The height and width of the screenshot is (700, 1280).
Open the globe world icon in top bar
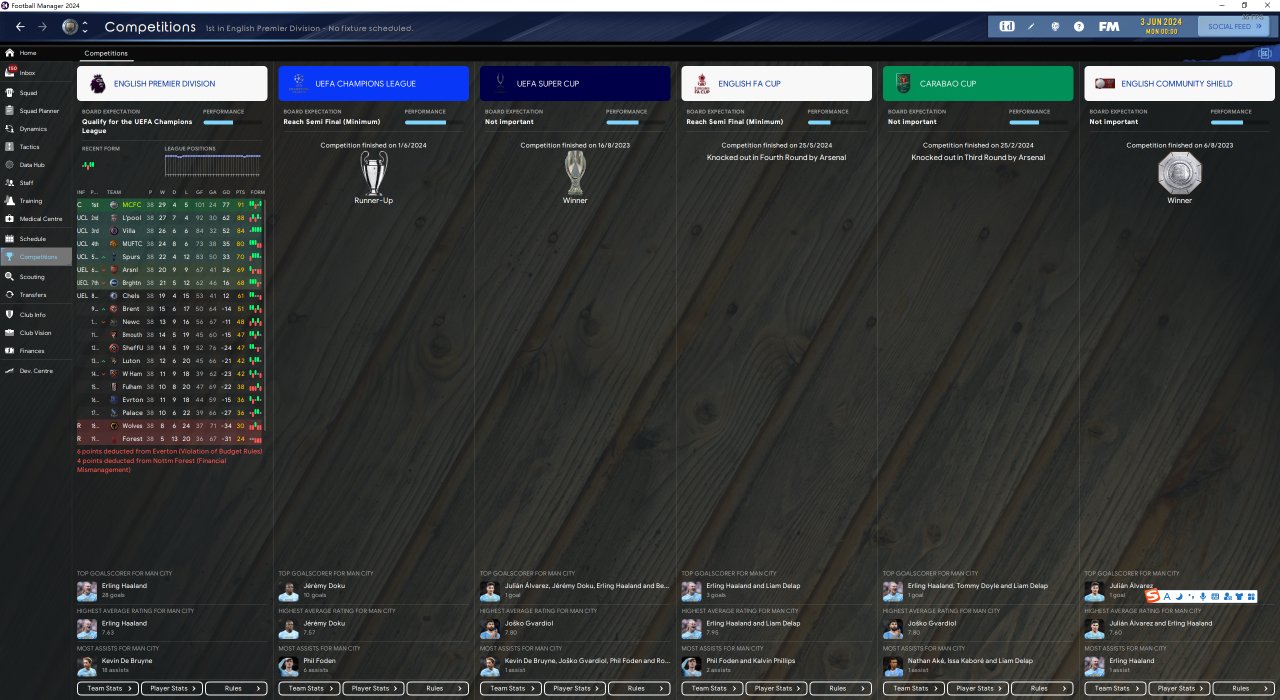point(1055,26)
